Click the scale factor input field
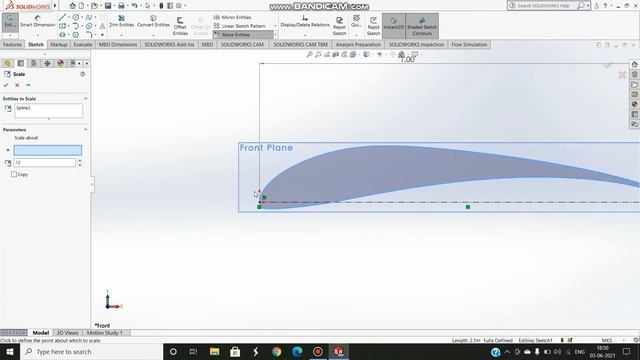The height and width of the screenshot is (360, 640). click(44, 162)
